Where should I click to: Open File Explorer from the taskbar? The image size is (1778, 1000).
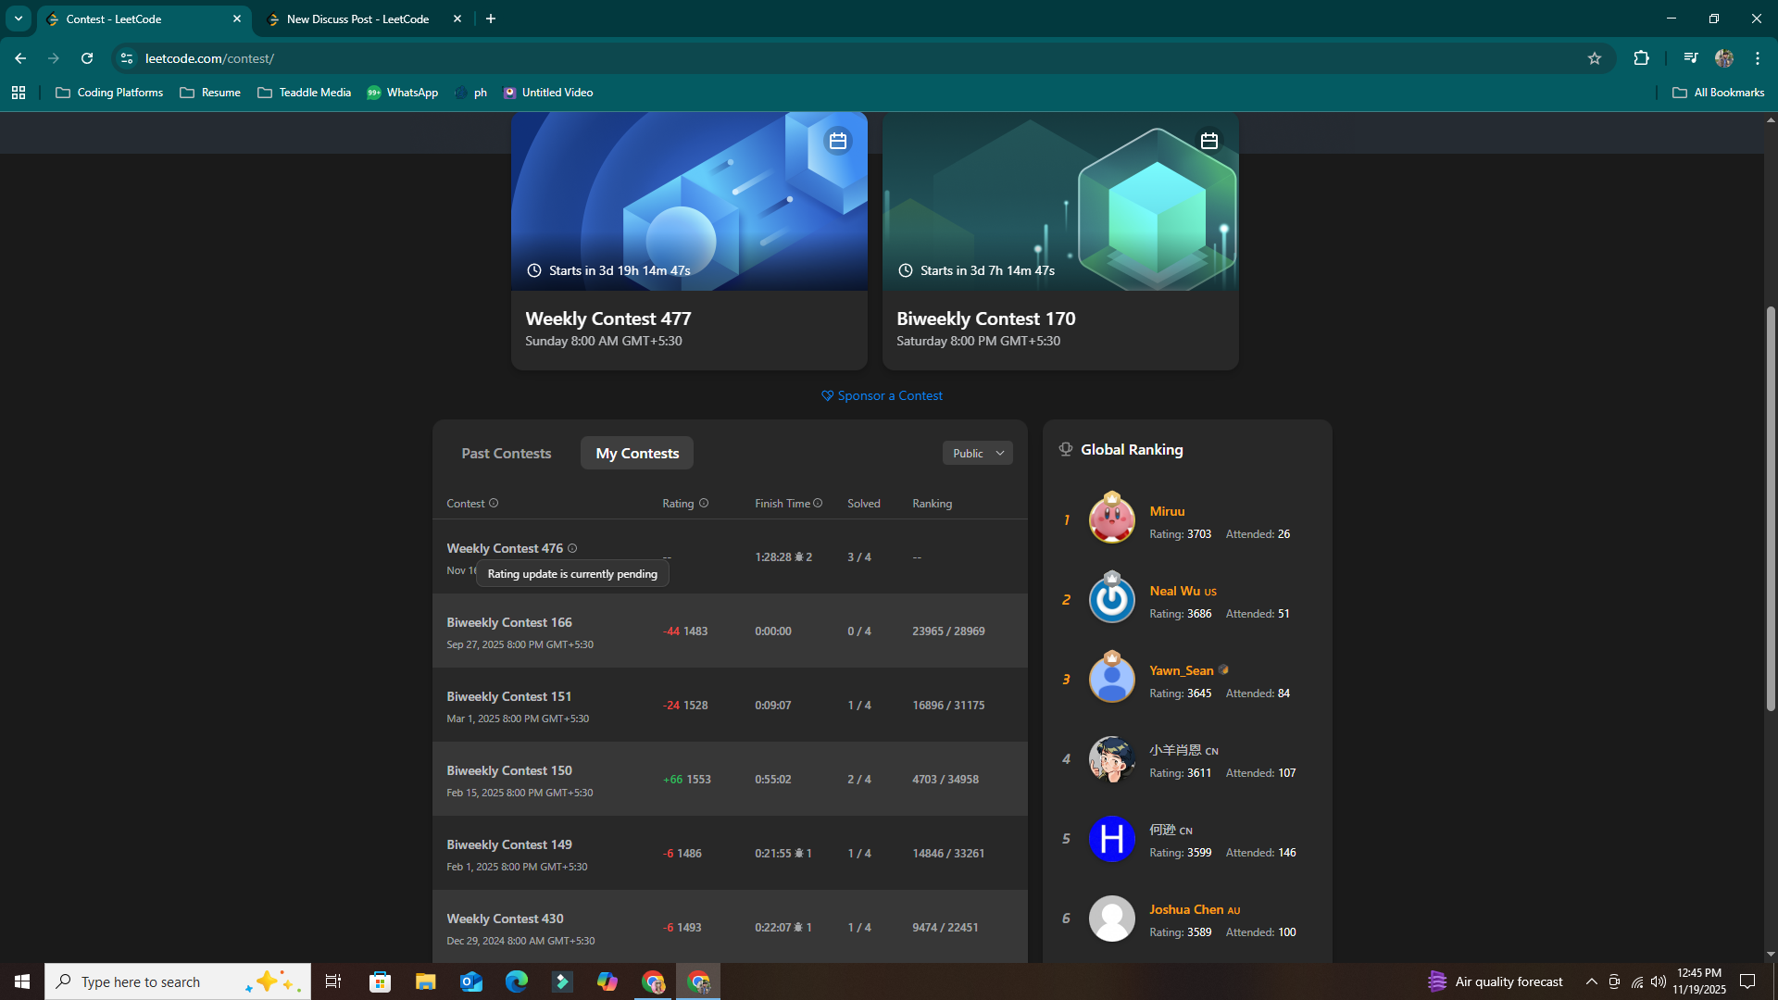coord(425,981)
